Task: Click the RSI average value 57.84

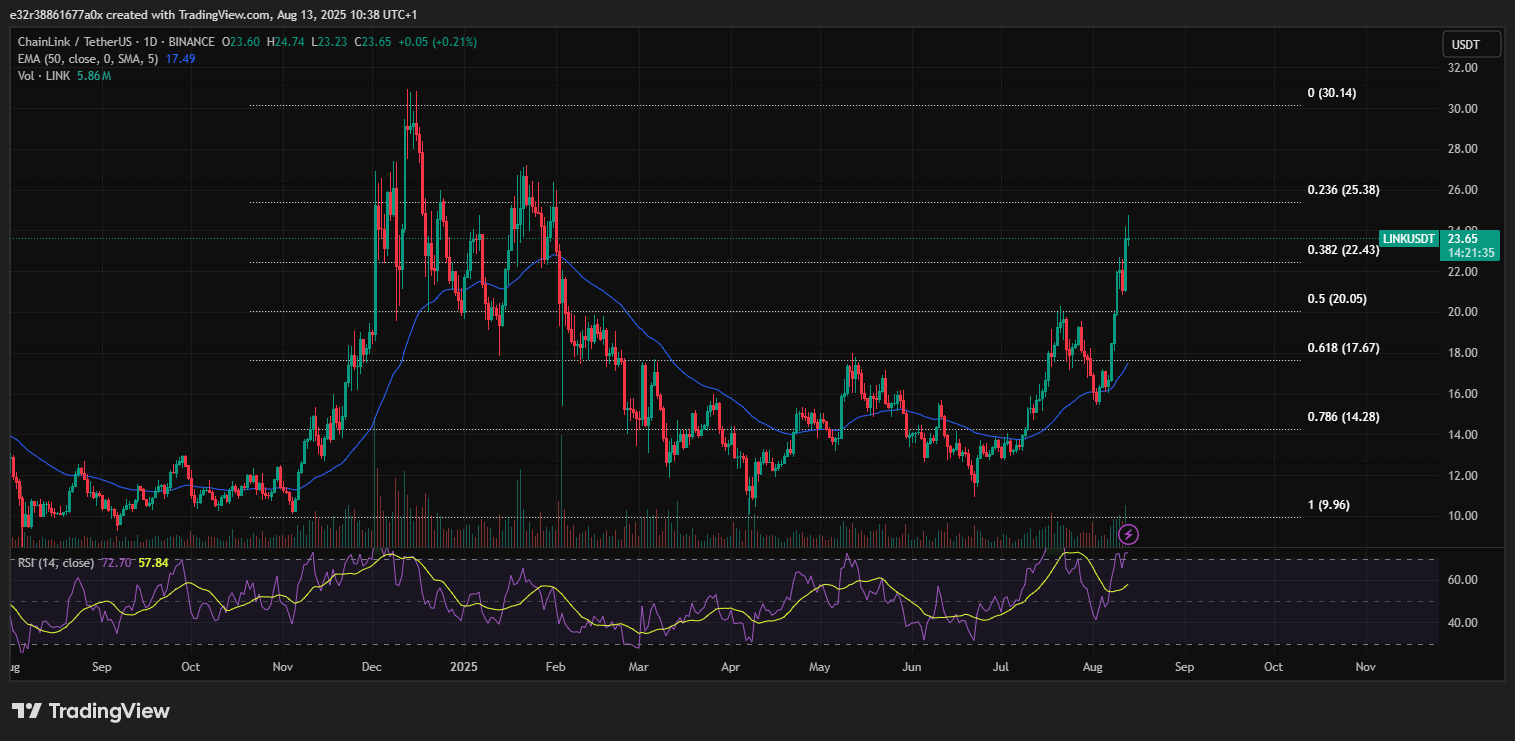Action: click(x=153, y=563)
